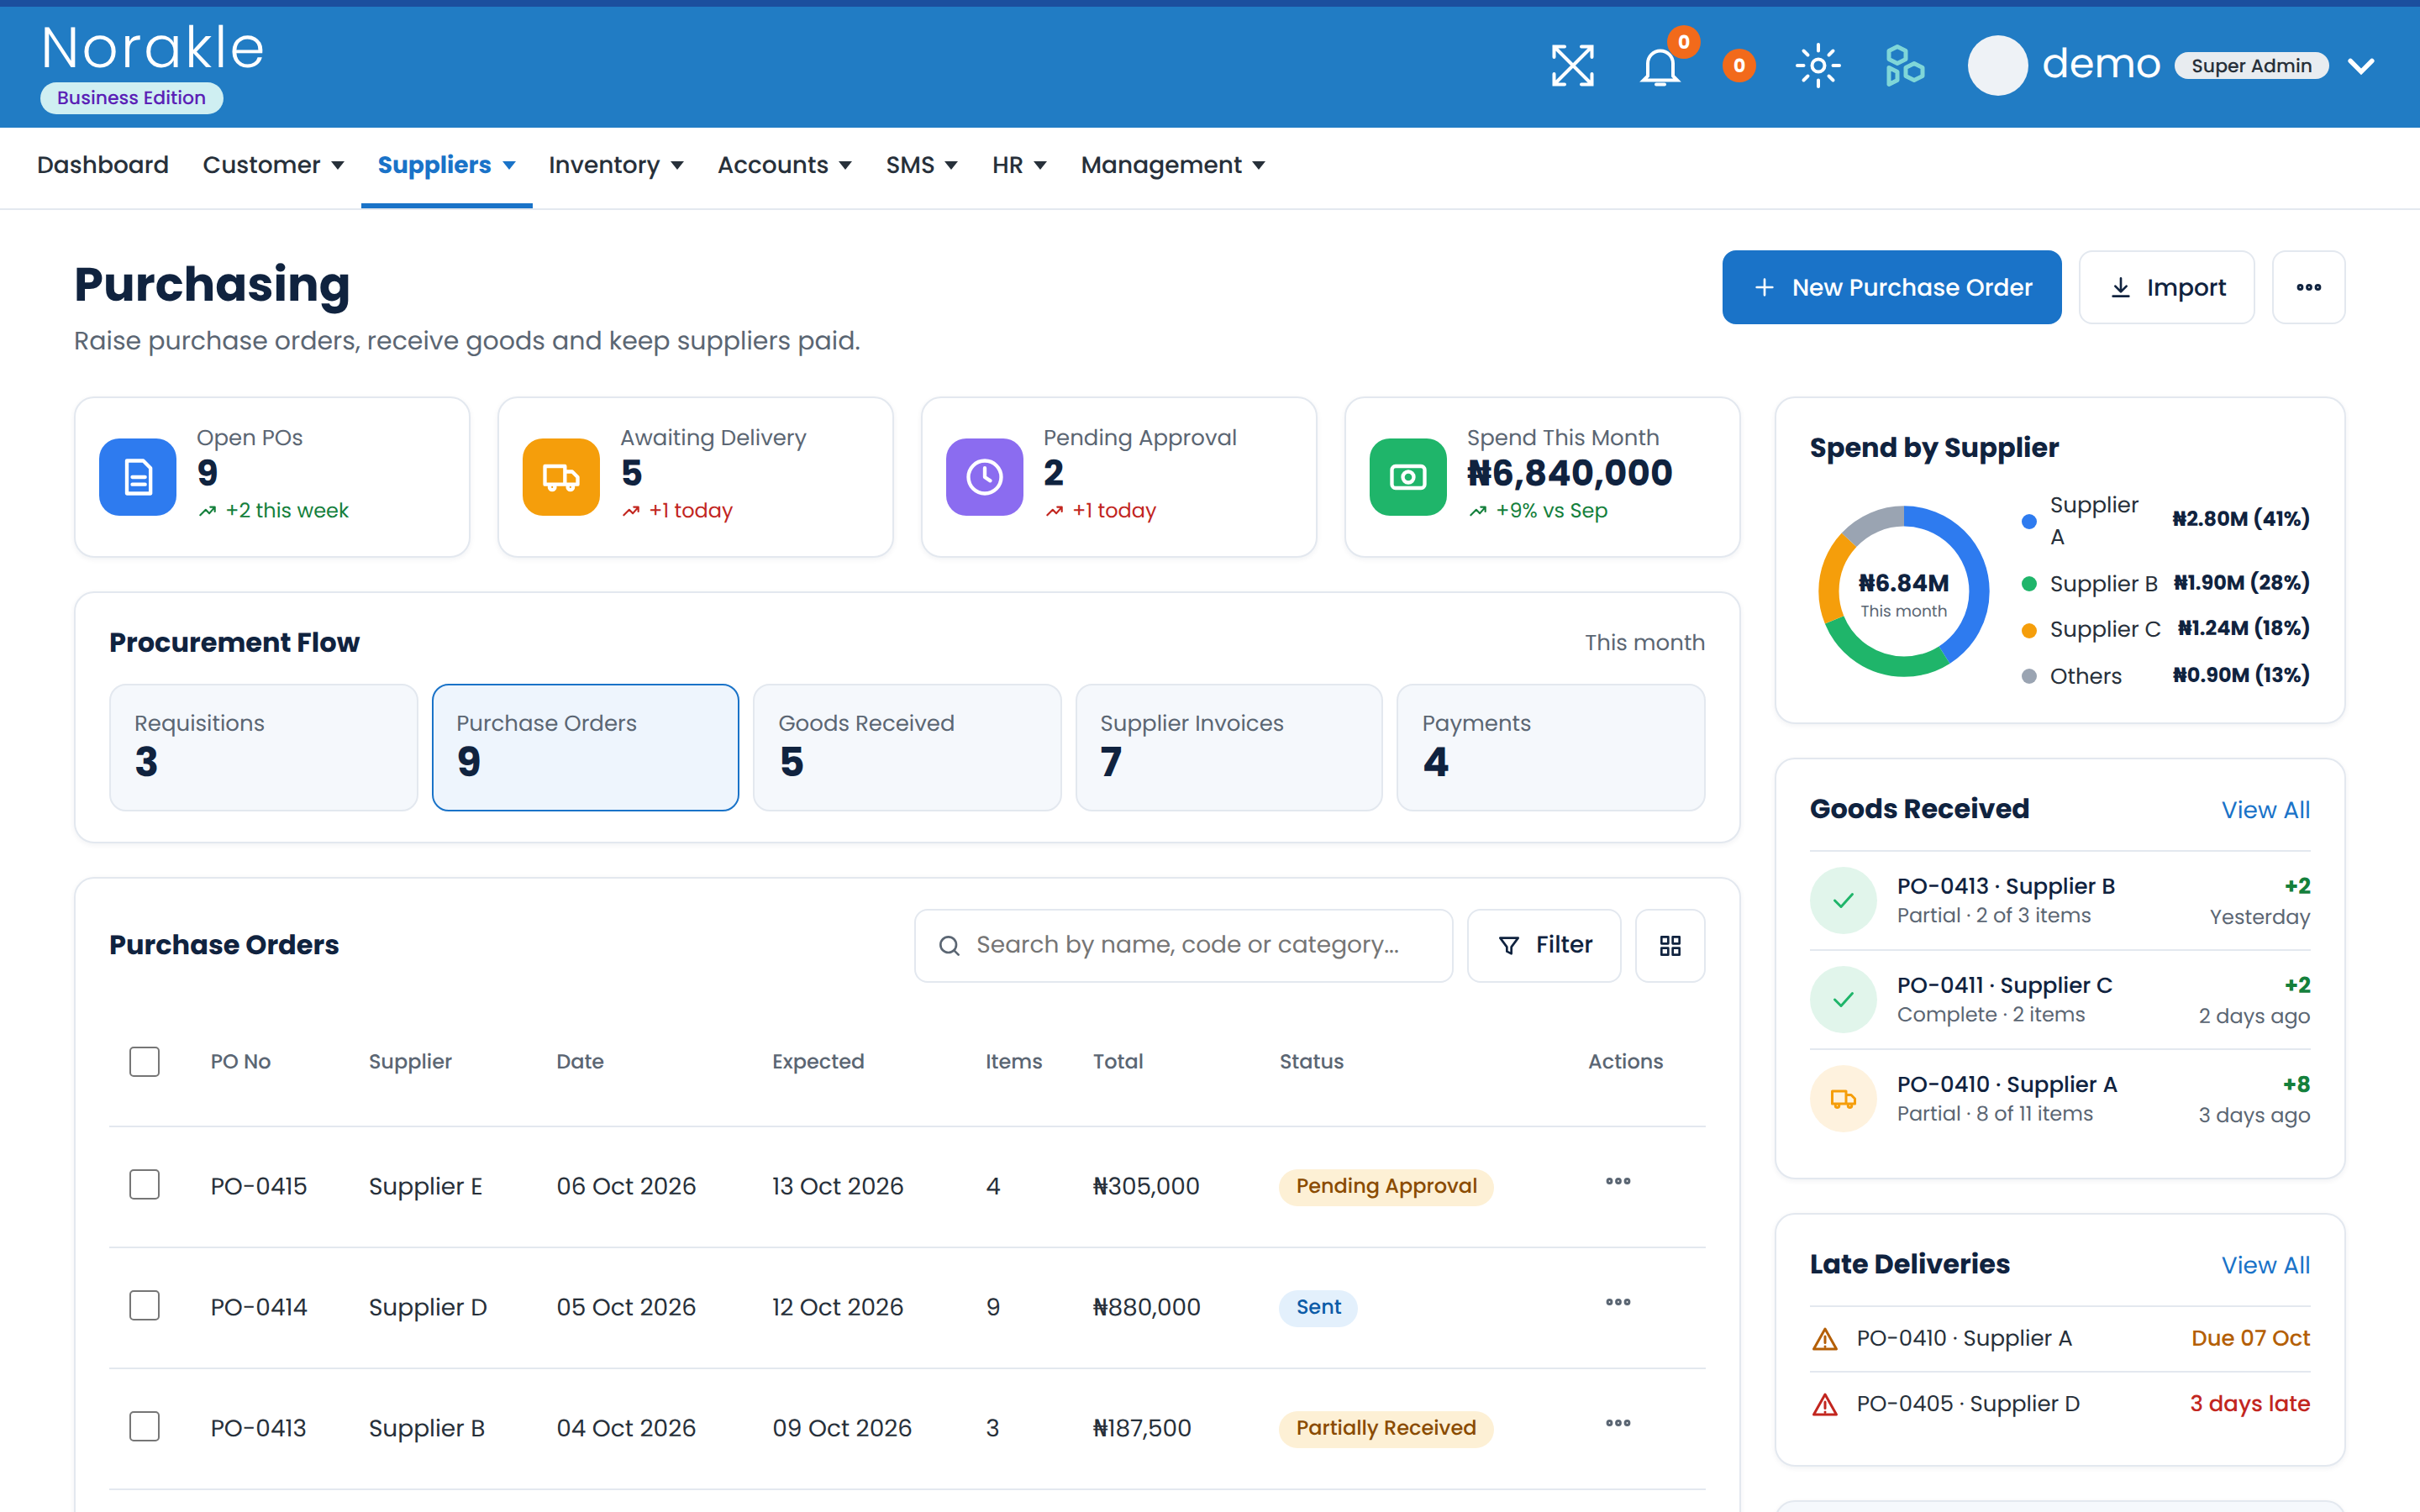This screenshot has height=1512, width=2420.
Task: Click View All in Goods Received
Action: click(2265, 810)
